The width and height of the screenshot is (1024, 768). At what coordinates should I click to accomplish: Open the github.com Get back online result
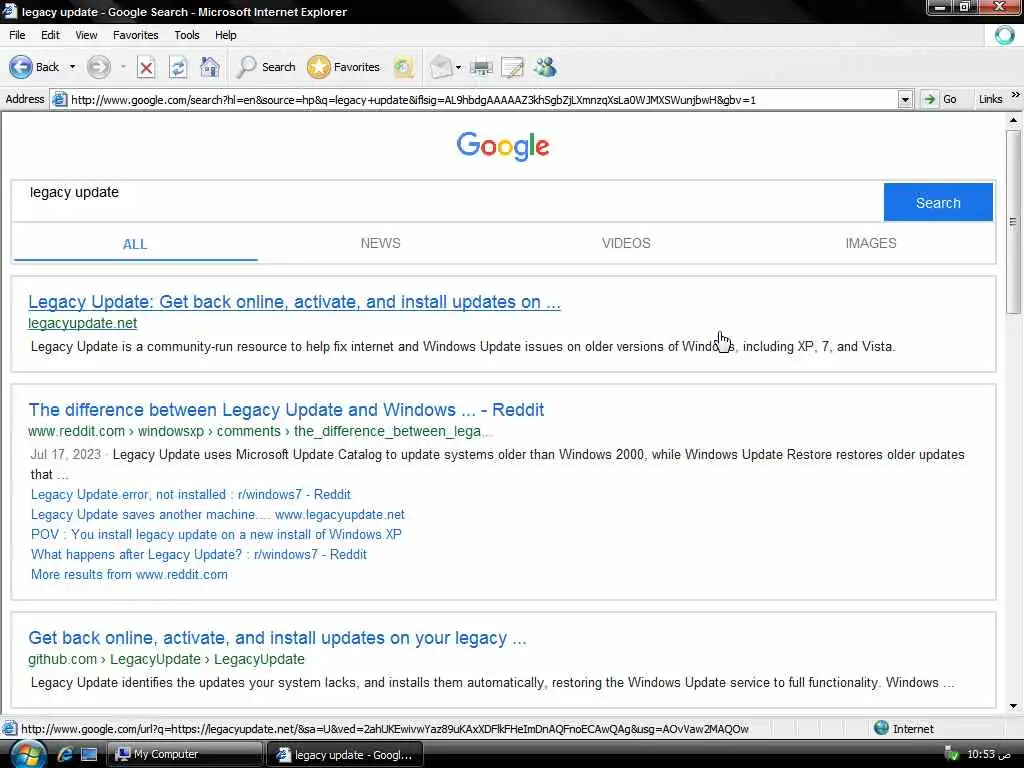coord(277,637)
